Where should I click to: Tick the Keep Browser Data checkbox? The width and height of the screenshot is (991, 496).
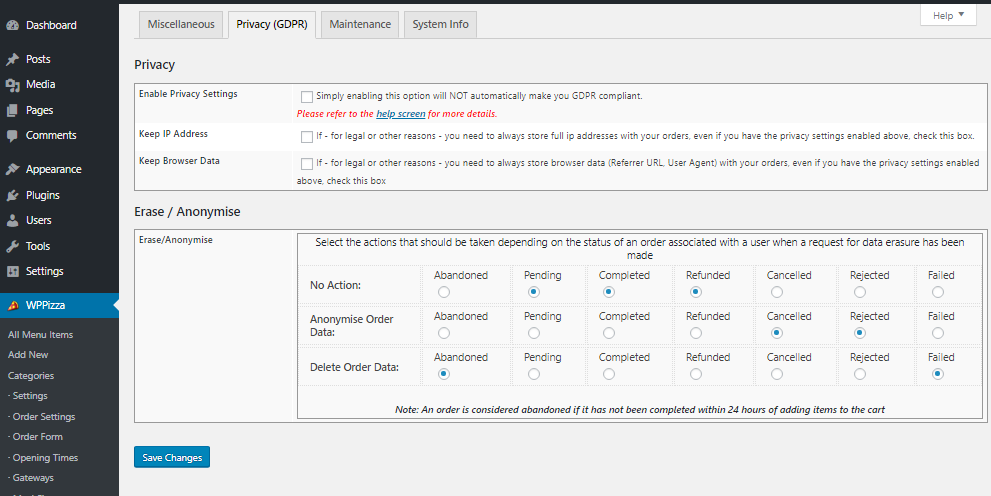pyautogui.click(x=306, y=163)
